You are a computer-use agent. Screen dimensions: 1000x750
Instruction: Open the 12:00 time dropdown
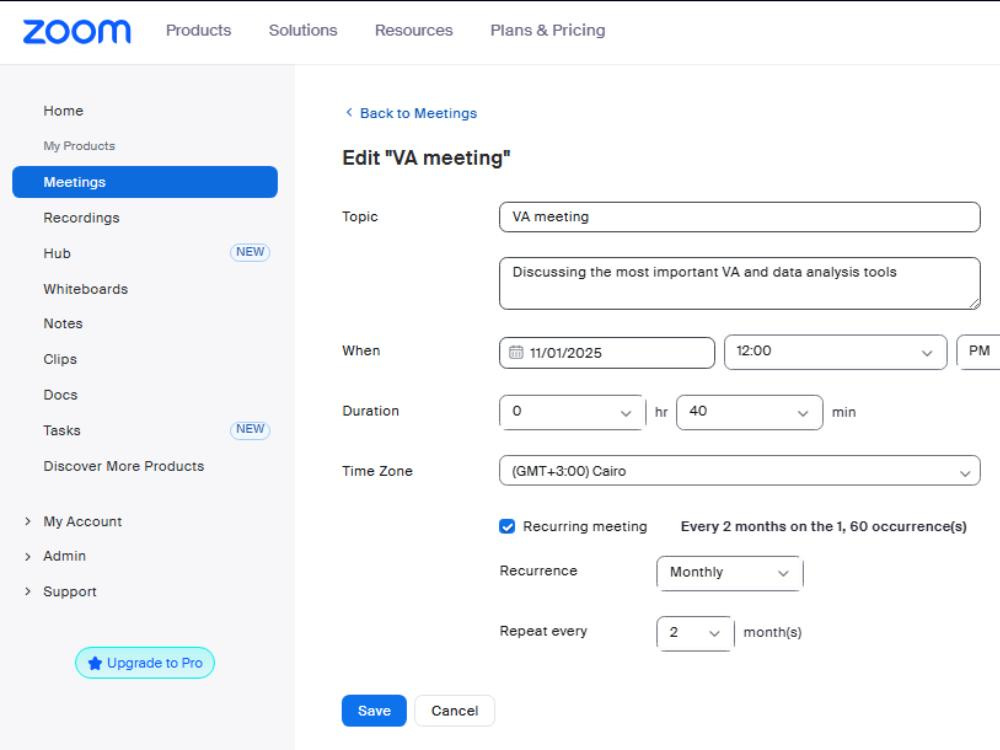835,351
